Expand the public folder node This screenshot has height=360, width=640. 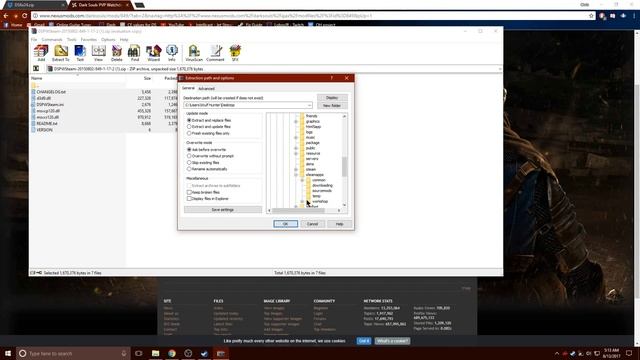296,148
